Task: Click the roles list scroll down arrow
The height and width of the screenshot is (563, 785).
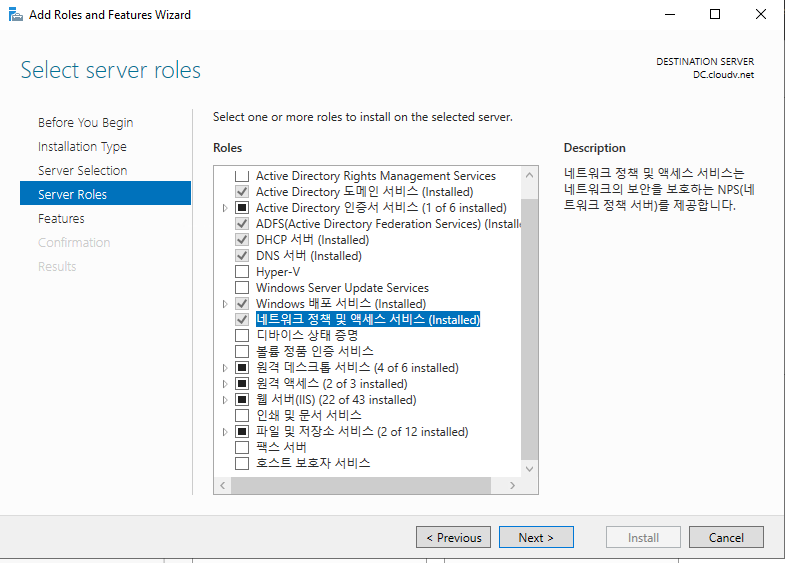Action: tap(529, 469)
